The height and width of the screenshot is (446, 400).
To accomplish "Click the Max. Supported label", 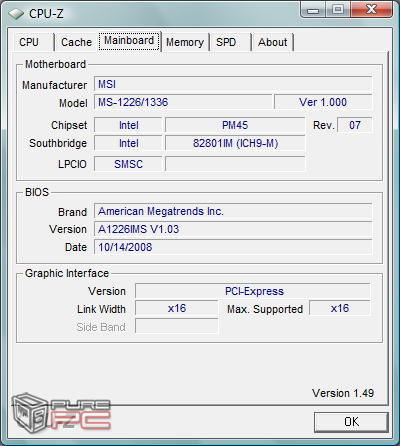I will pos(265,309).
